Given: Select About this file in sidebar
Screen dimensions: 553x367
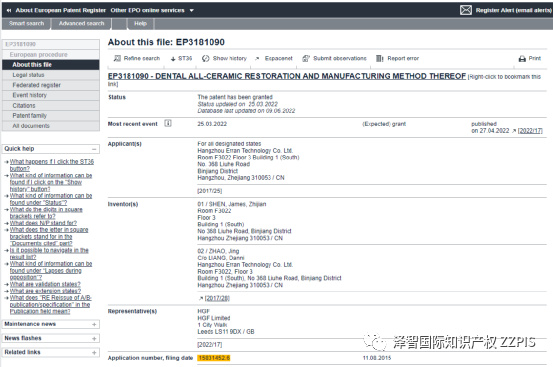Looking at the screenshot, I should point(51,65).
